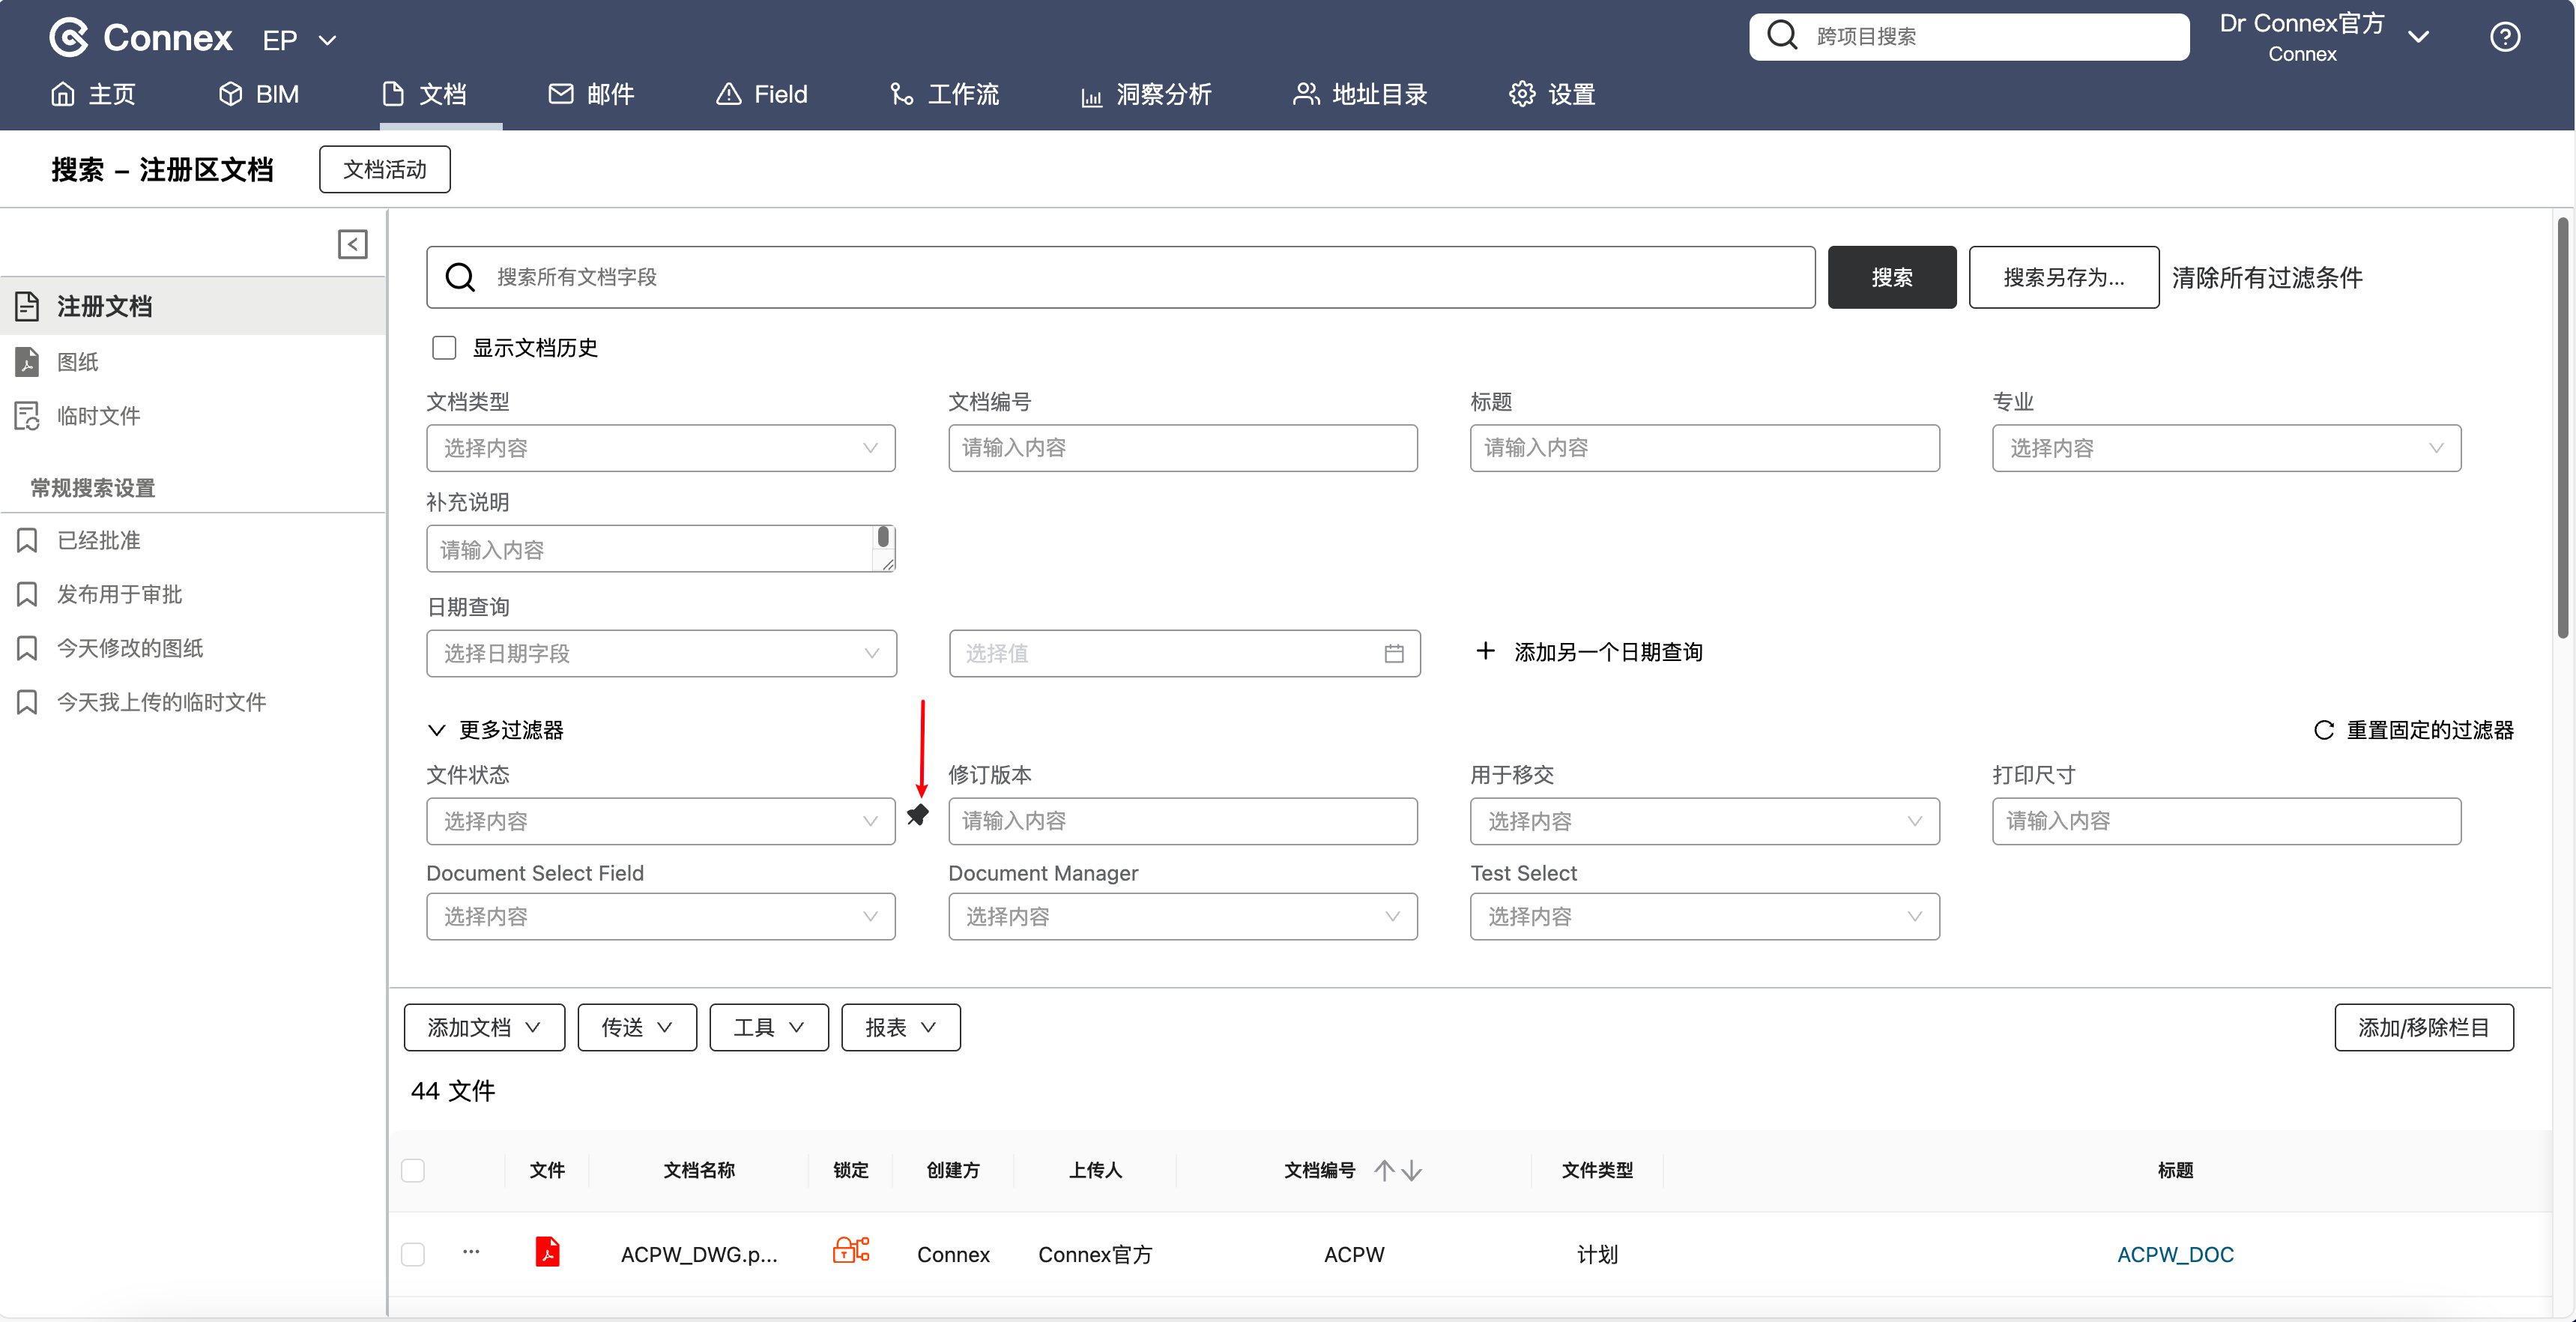
Task: Open the ACPW_DOC title link
Action: (2174, 1254)
